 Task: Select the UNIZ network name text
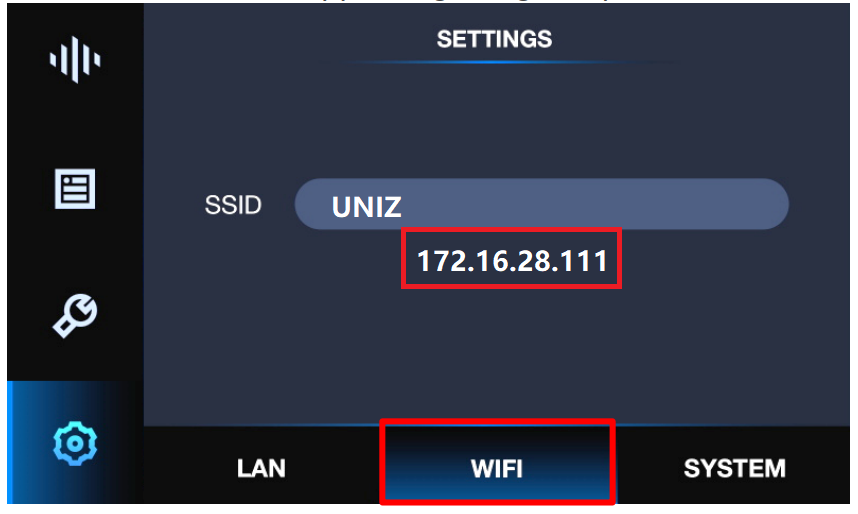[x=367, y=207]
